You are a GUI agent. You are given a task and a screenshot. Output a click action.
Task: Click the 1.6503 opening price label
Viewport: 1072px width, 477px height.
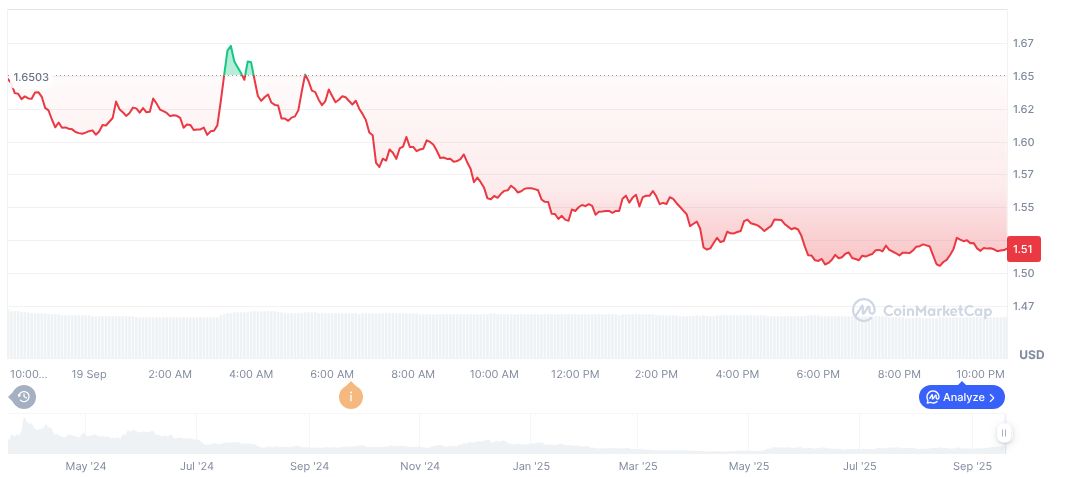[31, 76]
